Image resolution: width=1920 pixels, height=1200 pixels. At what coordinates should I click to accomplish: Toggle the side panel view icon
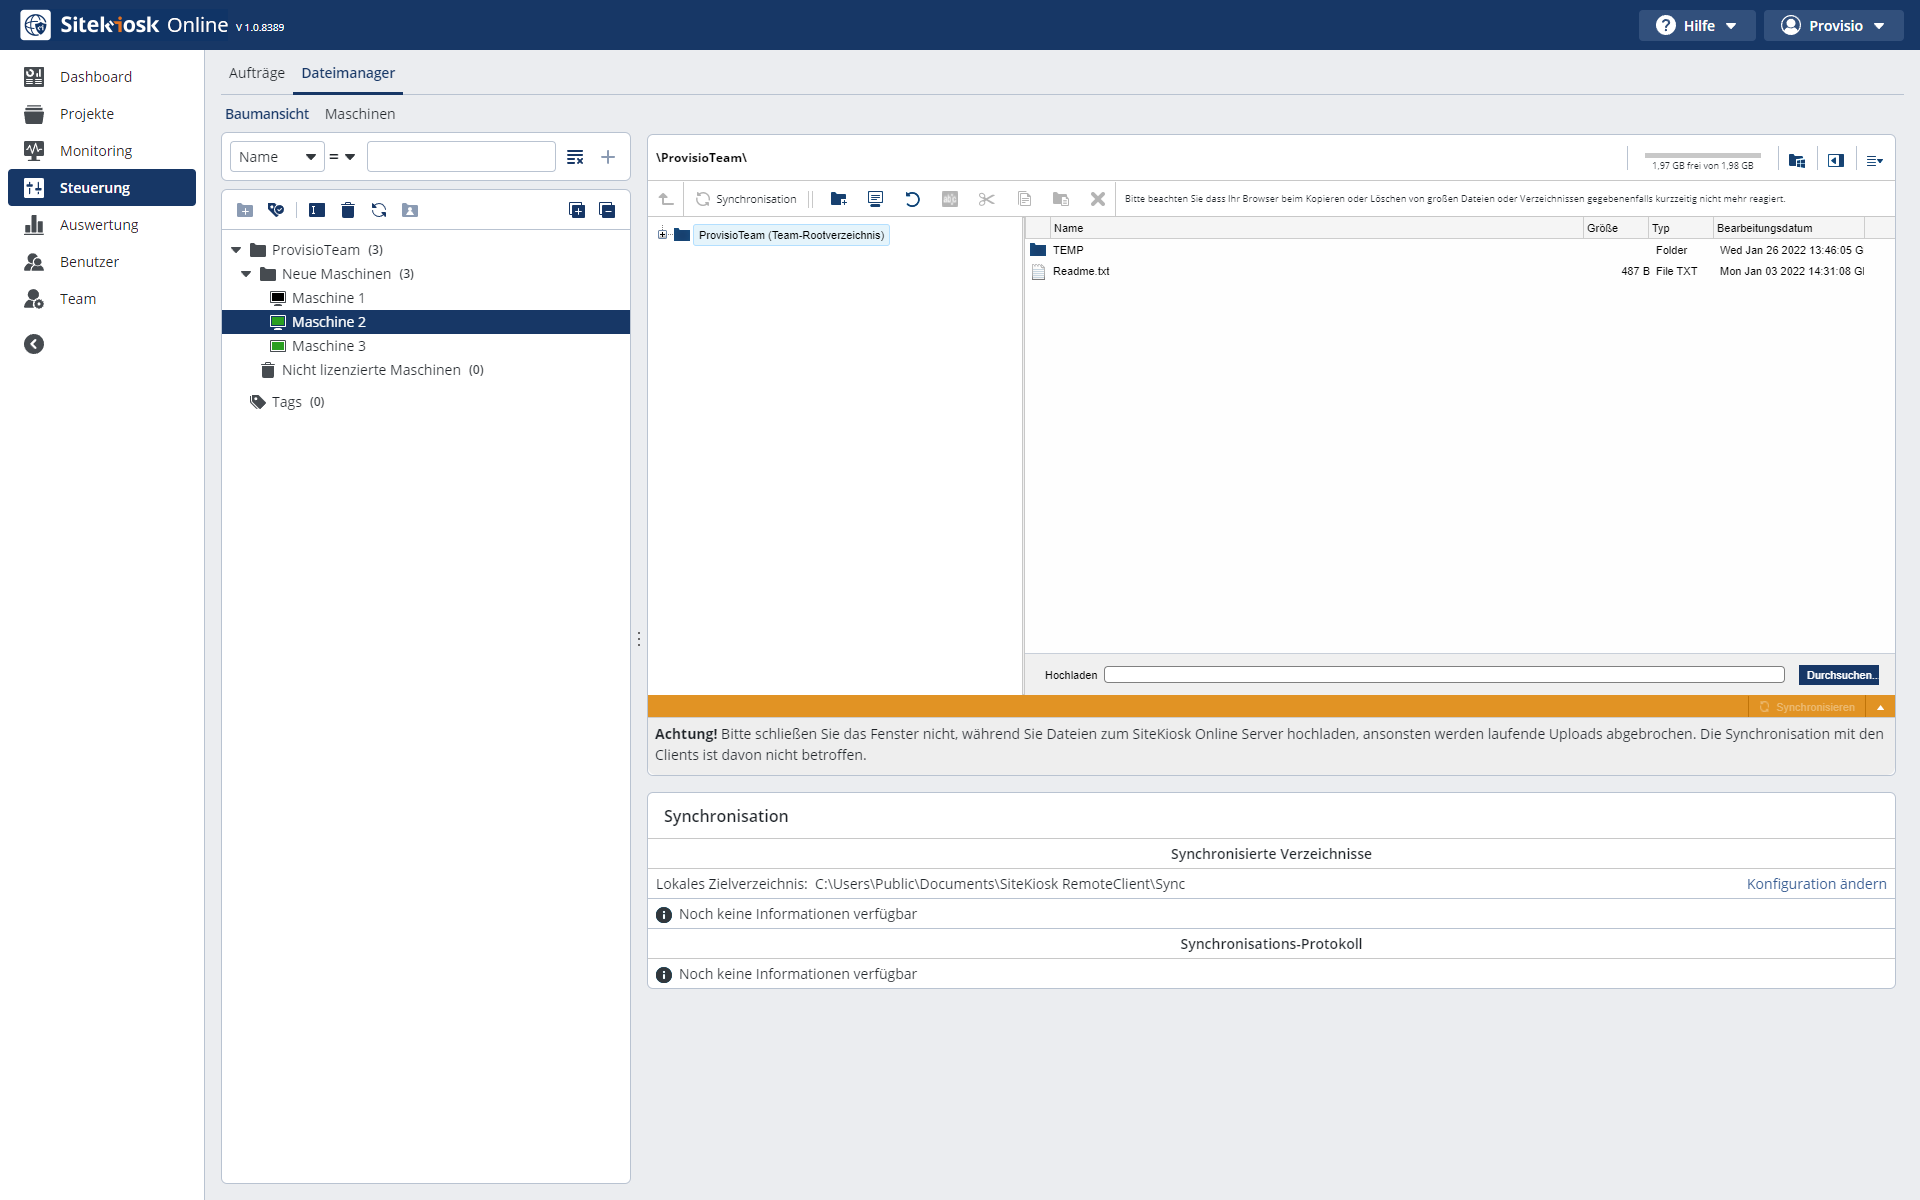(x=1836, y=160)
